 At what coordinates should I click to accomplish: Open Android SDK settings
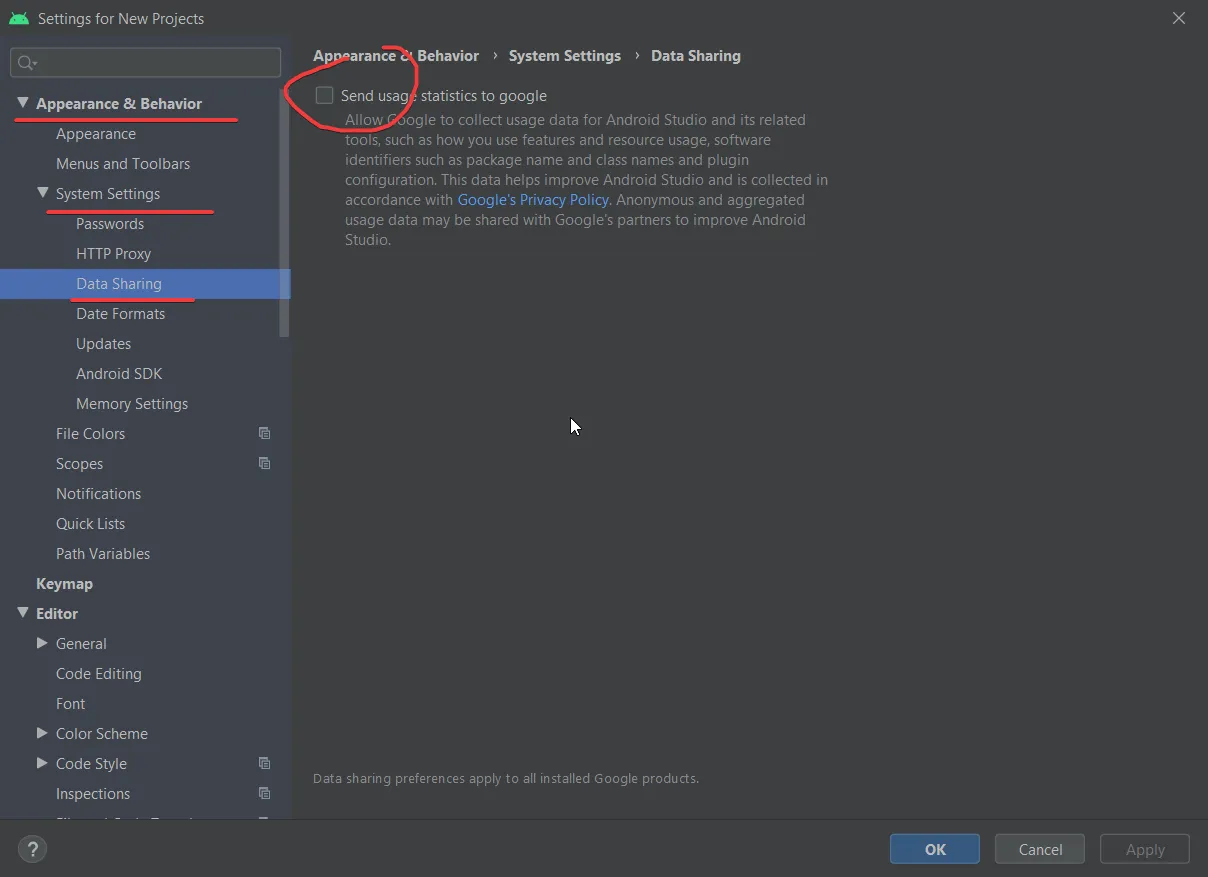[119, 373]
